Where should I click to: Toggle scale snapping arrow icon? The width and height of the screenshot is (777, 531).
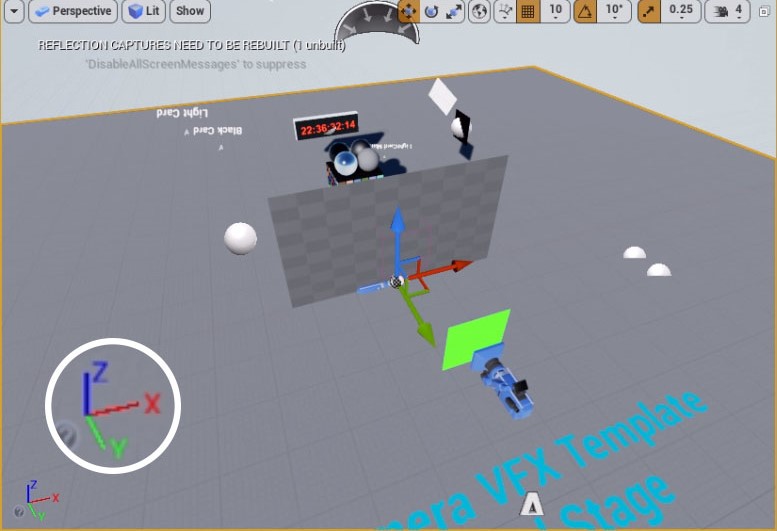click(x=649, y=11)
